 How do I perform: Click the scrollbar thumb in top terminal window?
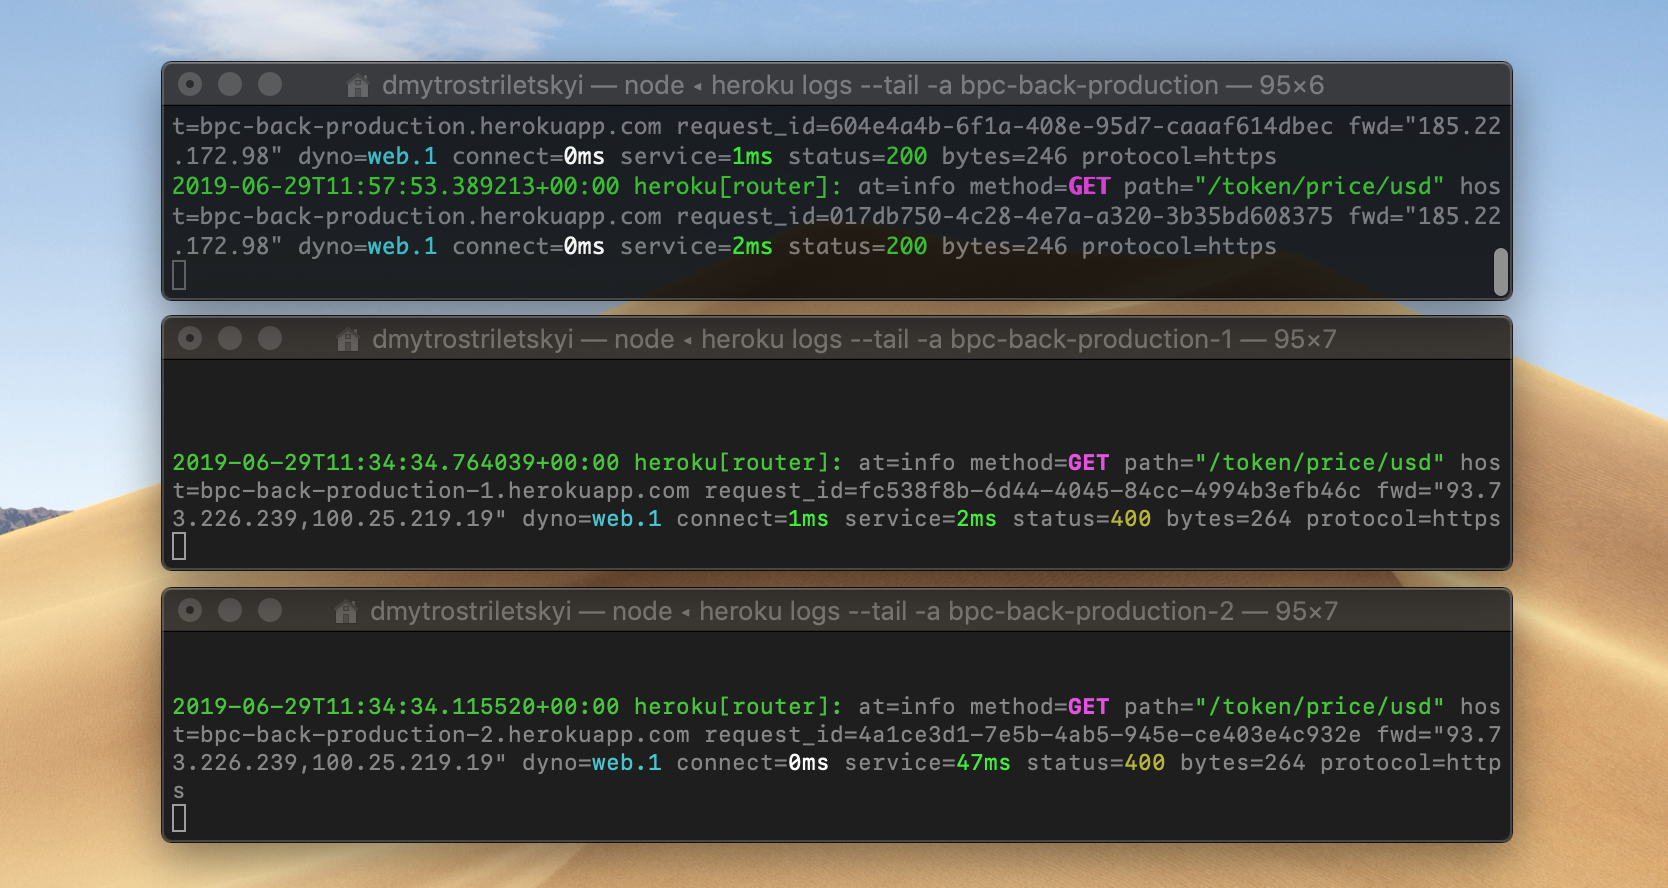(1500, 272)
